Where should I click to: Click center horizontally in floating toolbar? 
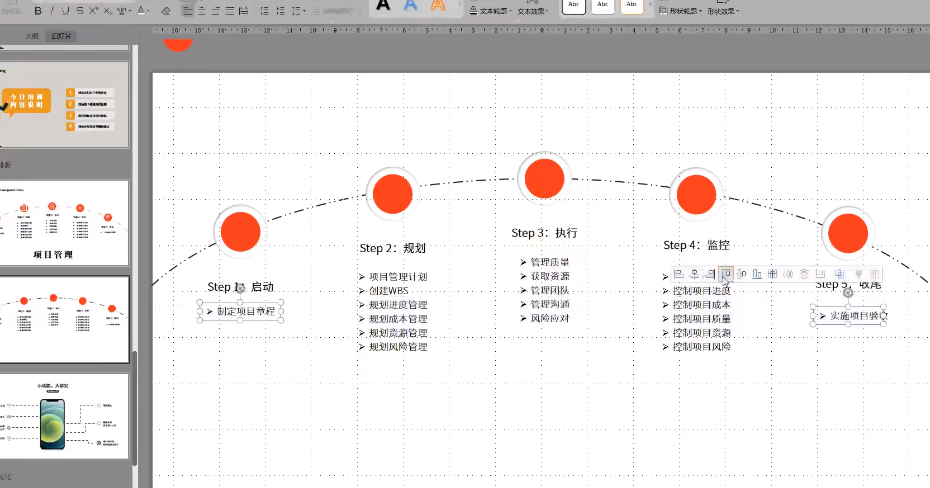point(694,274)
